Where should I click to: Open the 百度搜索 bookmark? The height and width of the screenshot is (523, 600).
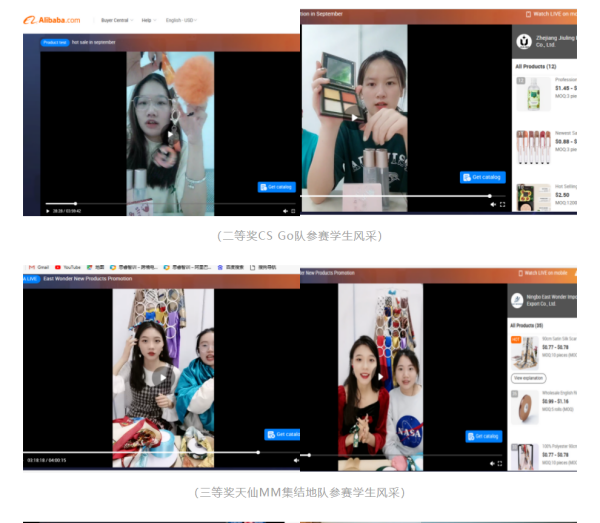pos(231,267)
